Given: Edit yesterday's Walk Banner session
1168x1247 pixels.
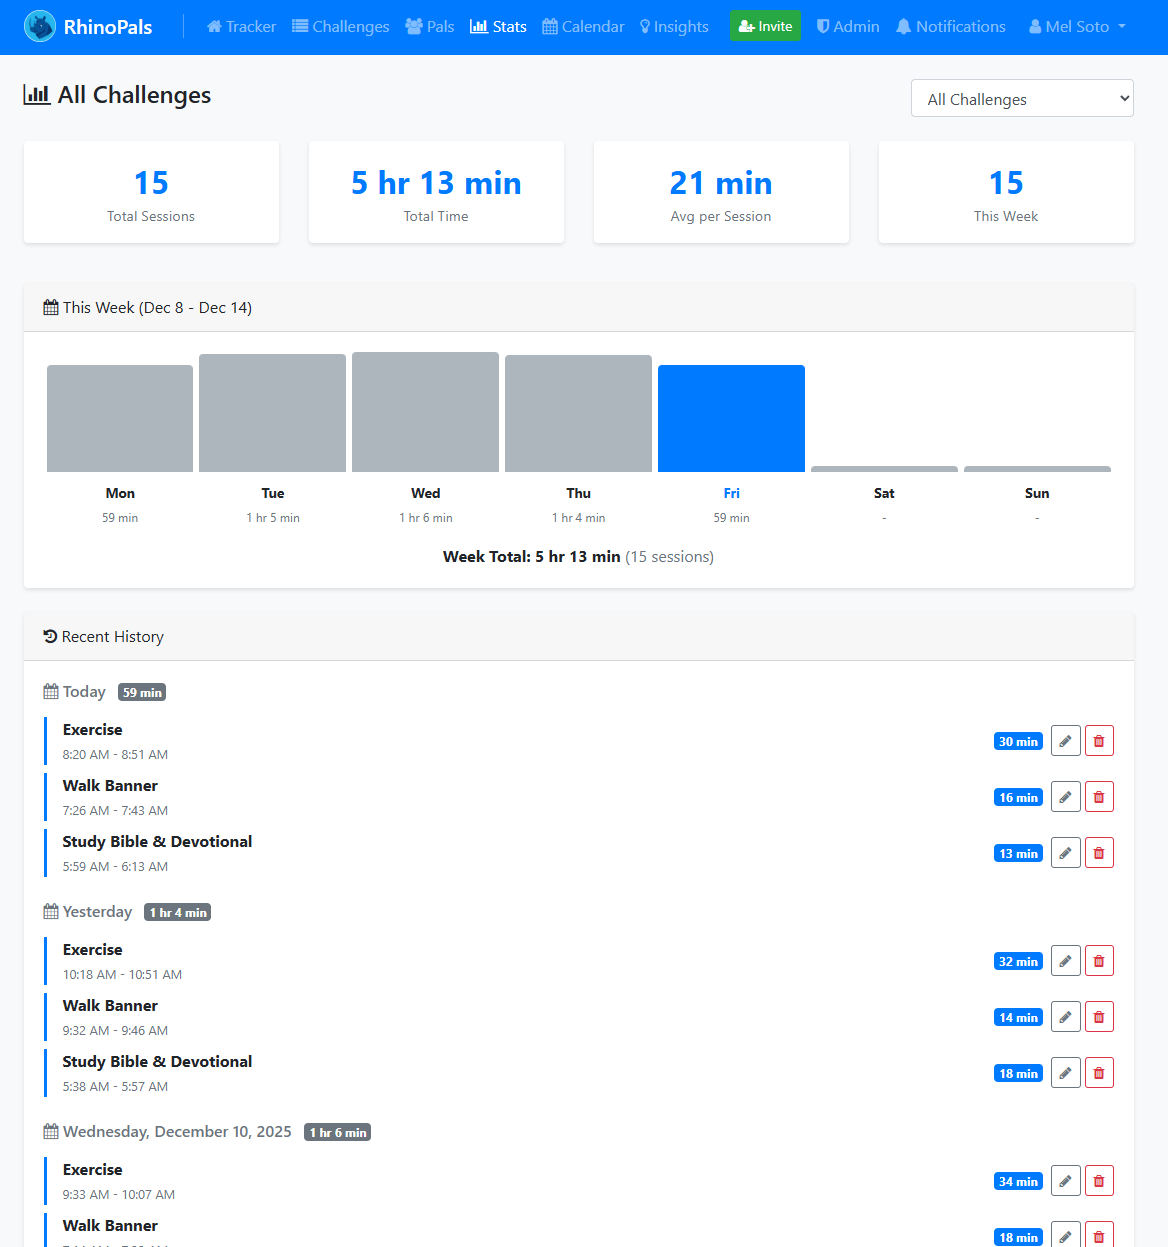Looking at the screenshot, I should pos(1065,1017).
